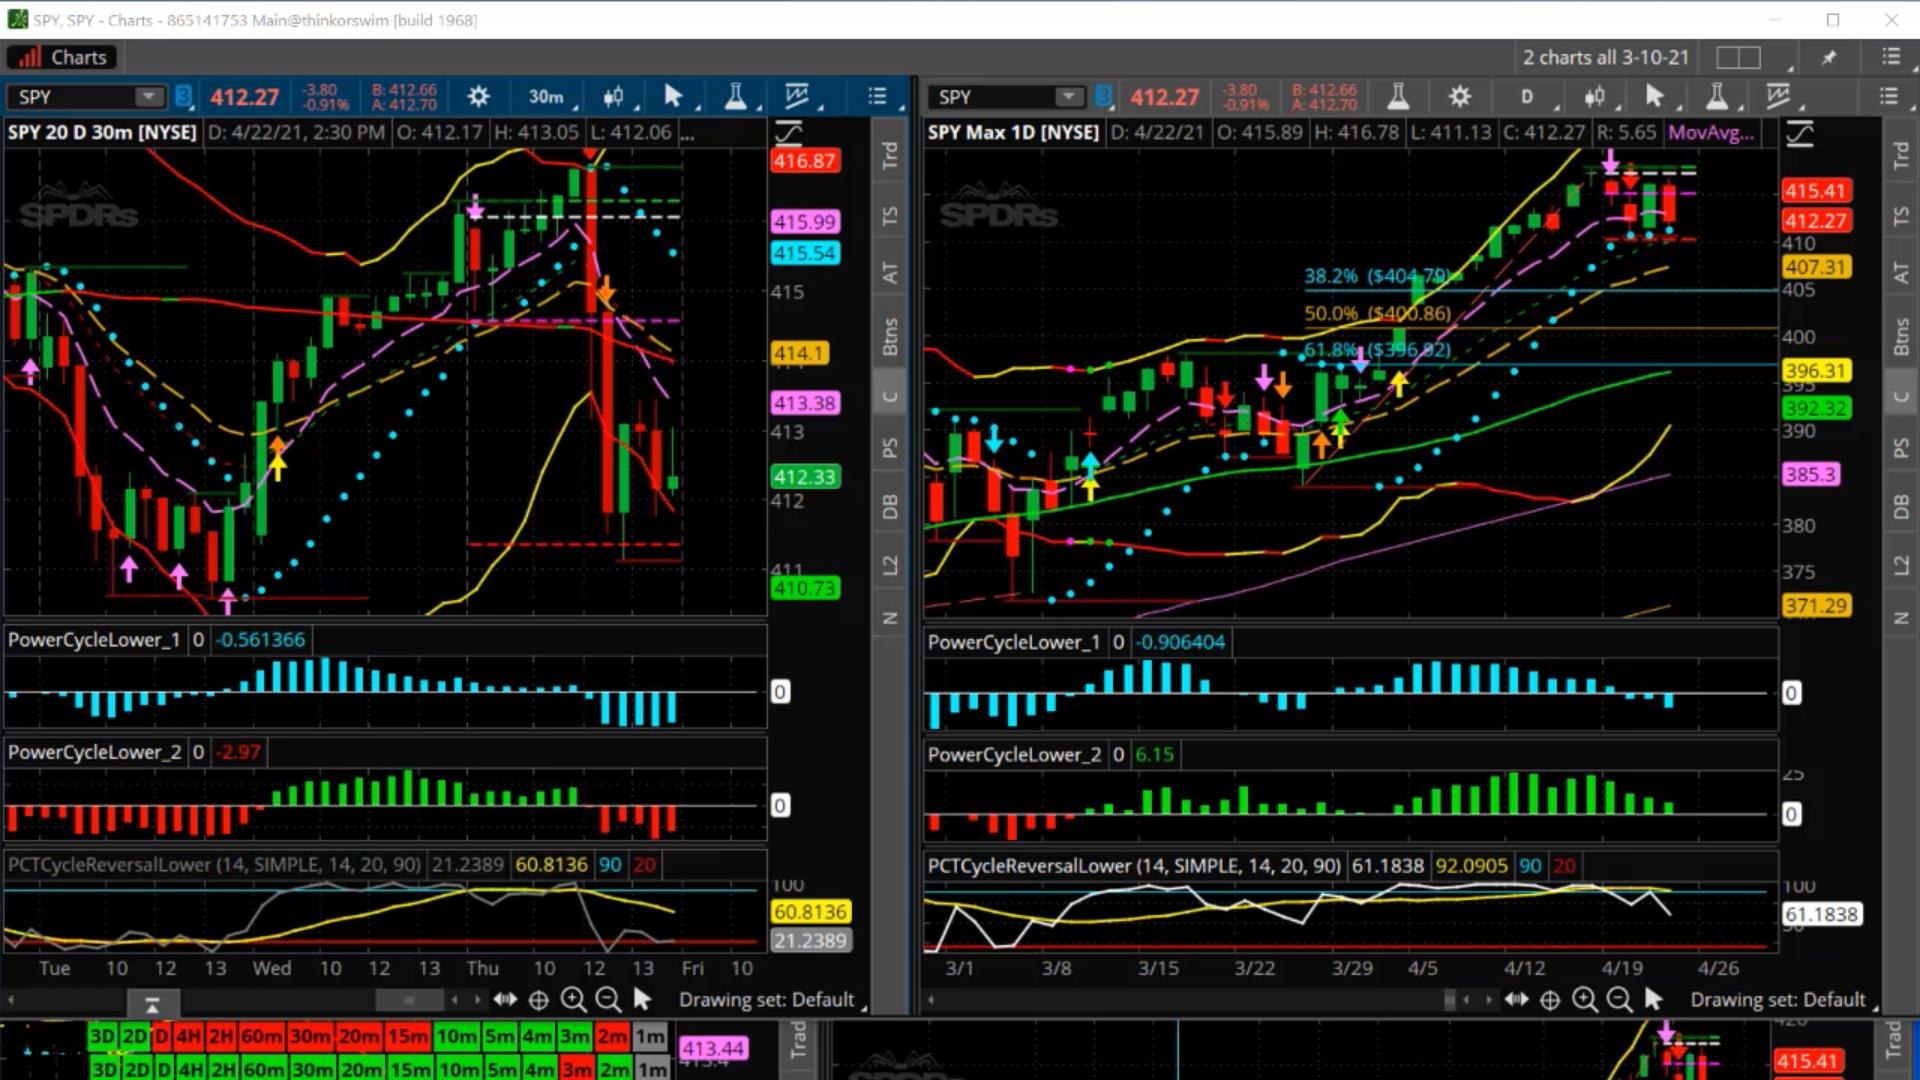Open left chart actions list menu

point(878,97)
